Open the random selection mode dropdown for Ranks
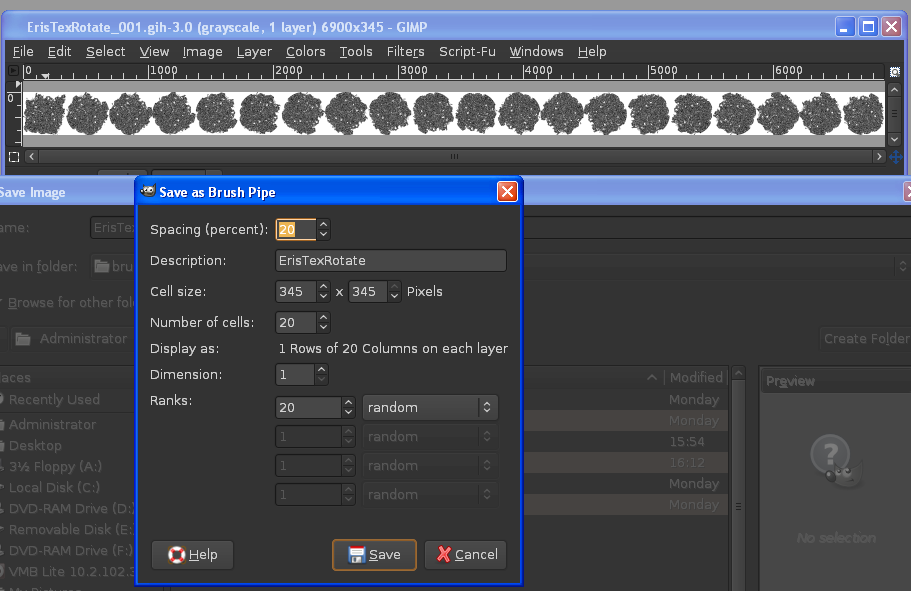Screen dimensions: 911x591 (430, 407)
